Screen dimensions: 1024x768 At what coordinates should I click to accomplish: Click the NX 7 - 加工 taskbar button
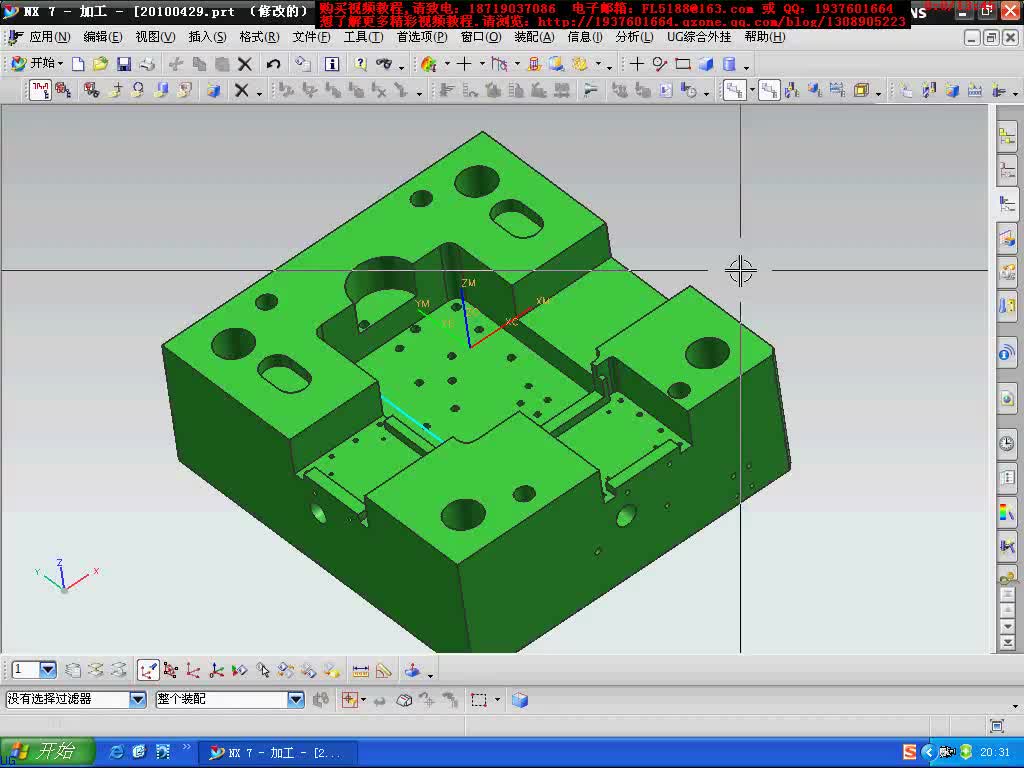click(277, 753)
